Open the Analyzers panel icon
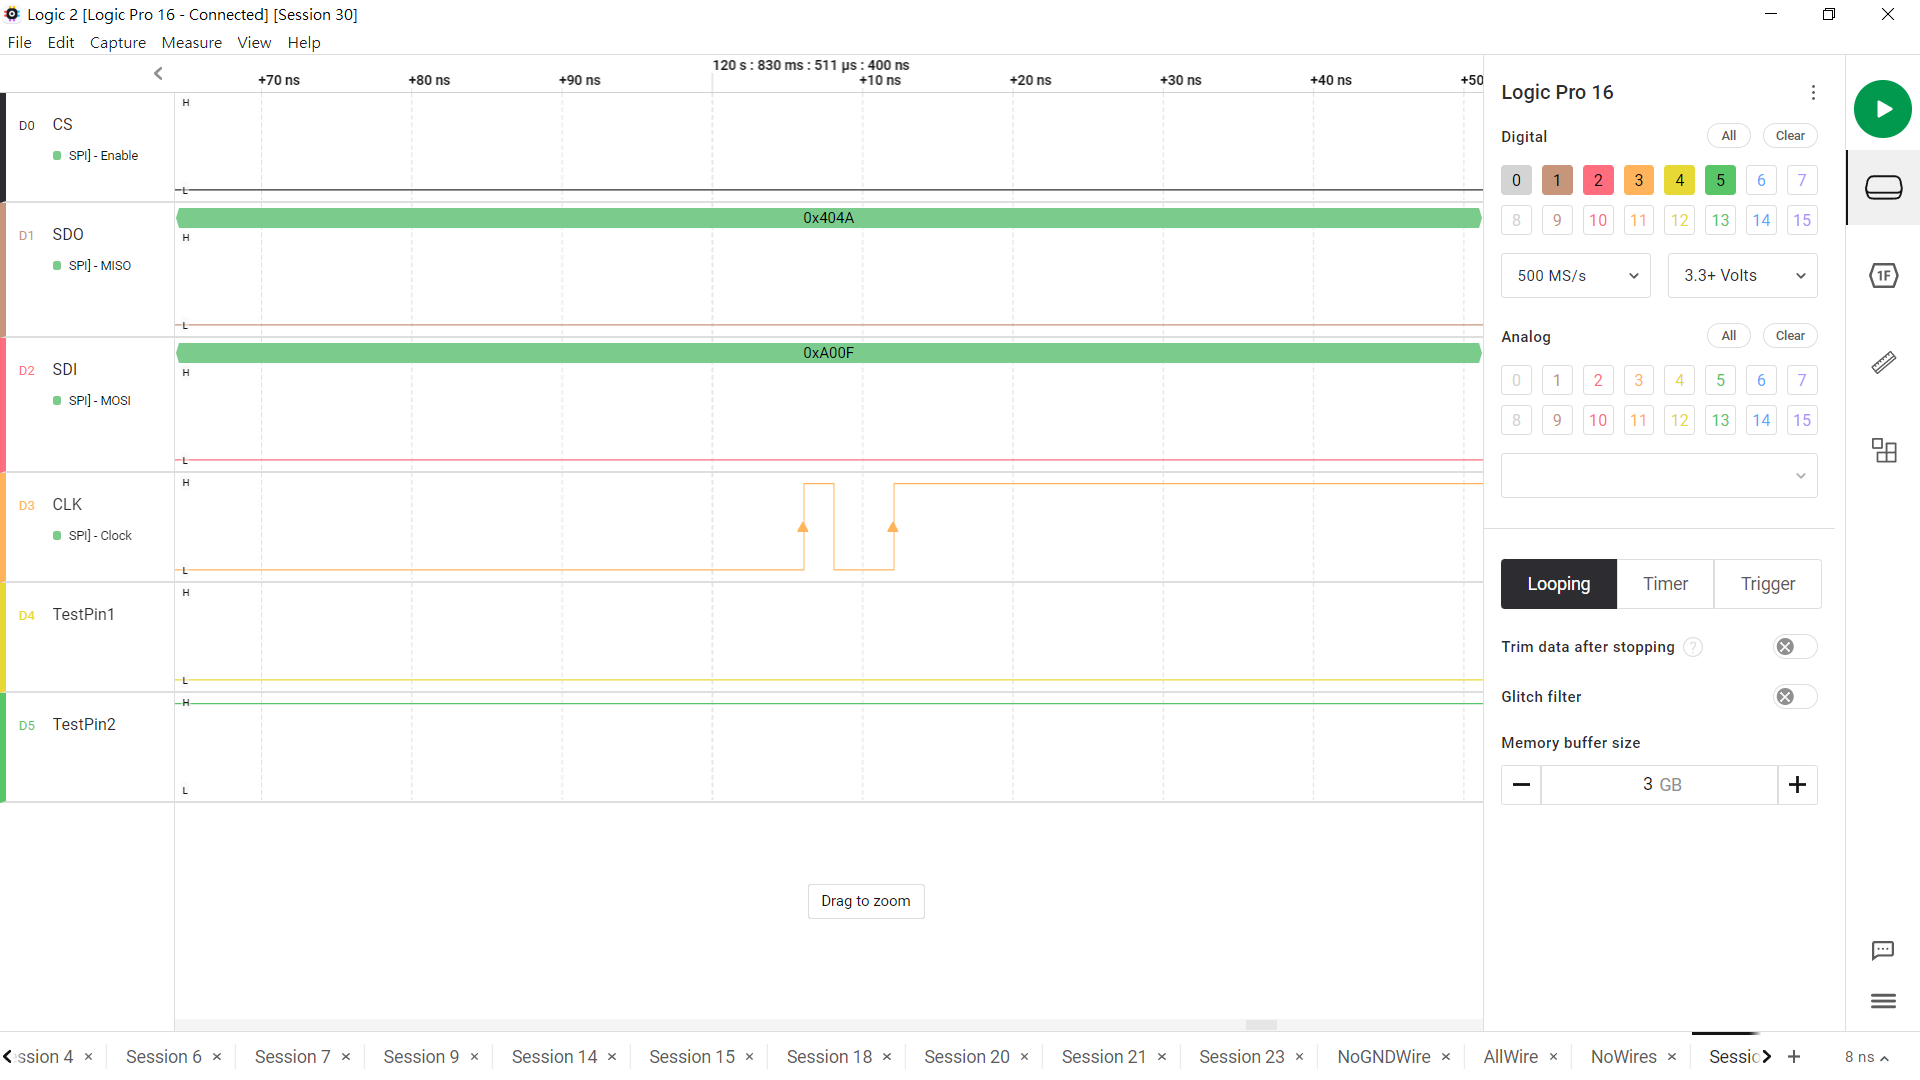 point(1883,275)
